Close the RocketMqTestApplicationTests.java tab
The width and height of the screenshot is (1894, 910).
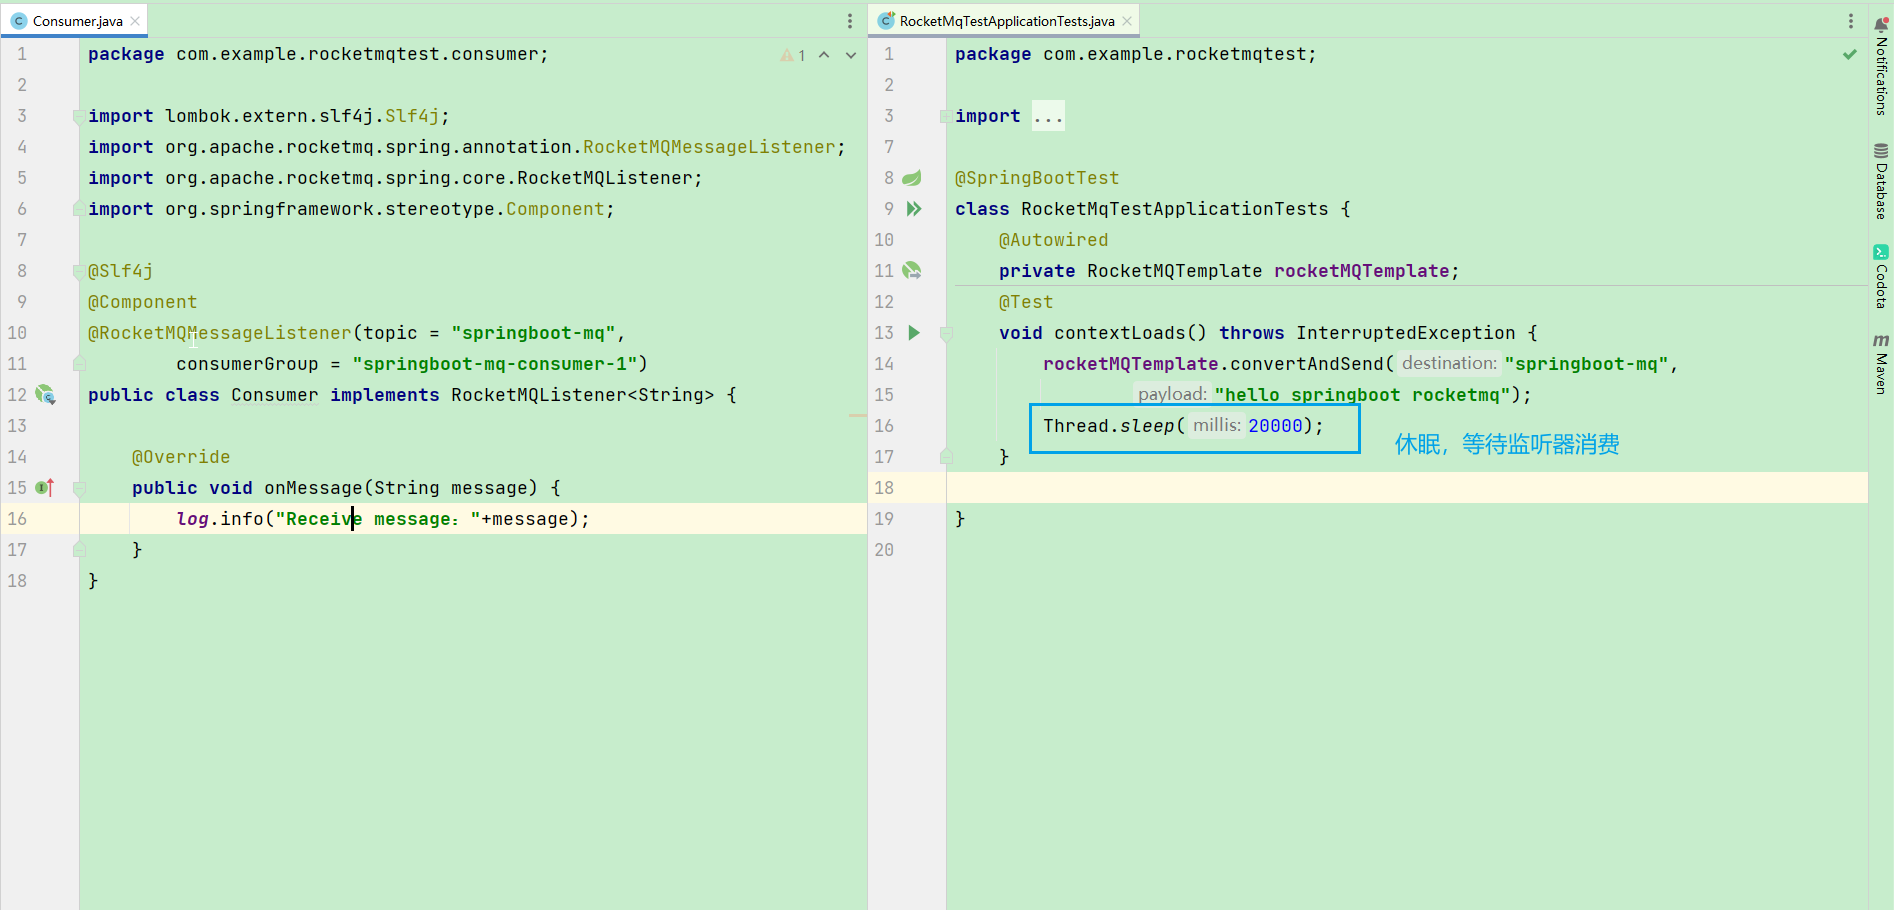(x=1127, y=21)
